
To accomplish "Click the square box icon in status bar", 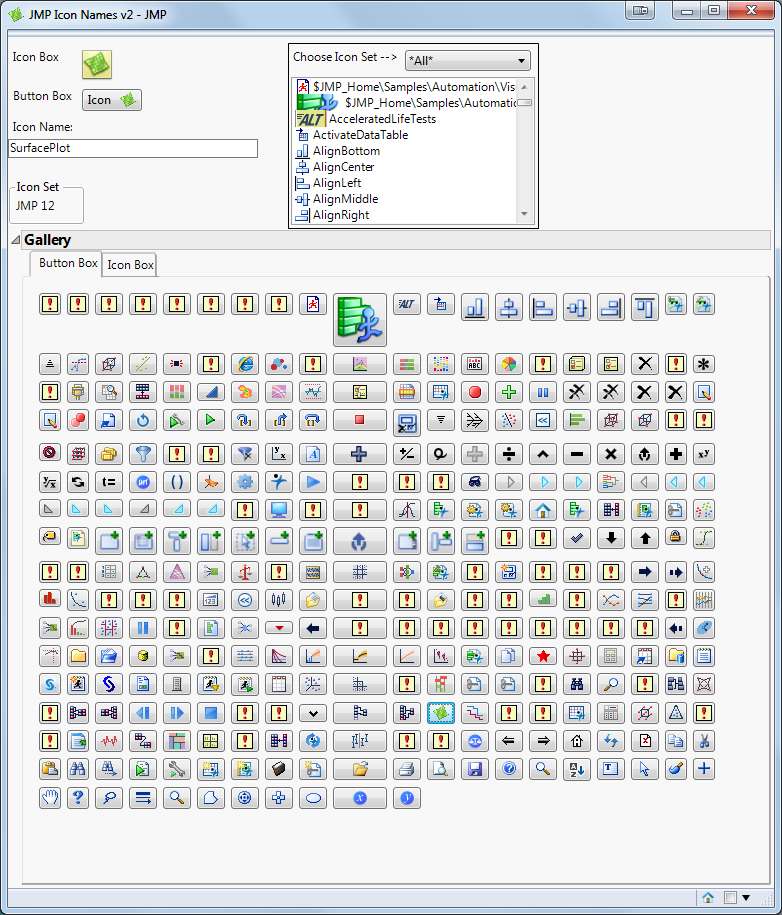I will tap(730, 897).
